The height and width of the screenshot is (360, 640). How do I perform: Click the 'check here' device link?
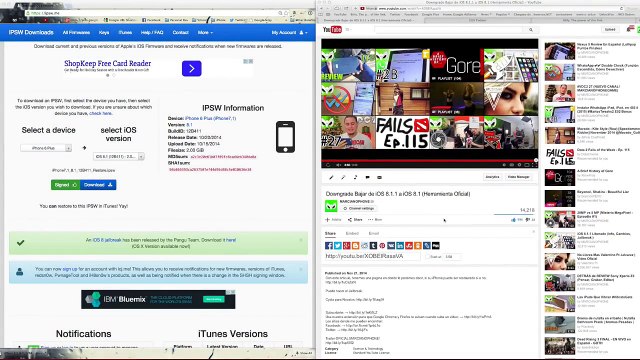pos(100,113)
